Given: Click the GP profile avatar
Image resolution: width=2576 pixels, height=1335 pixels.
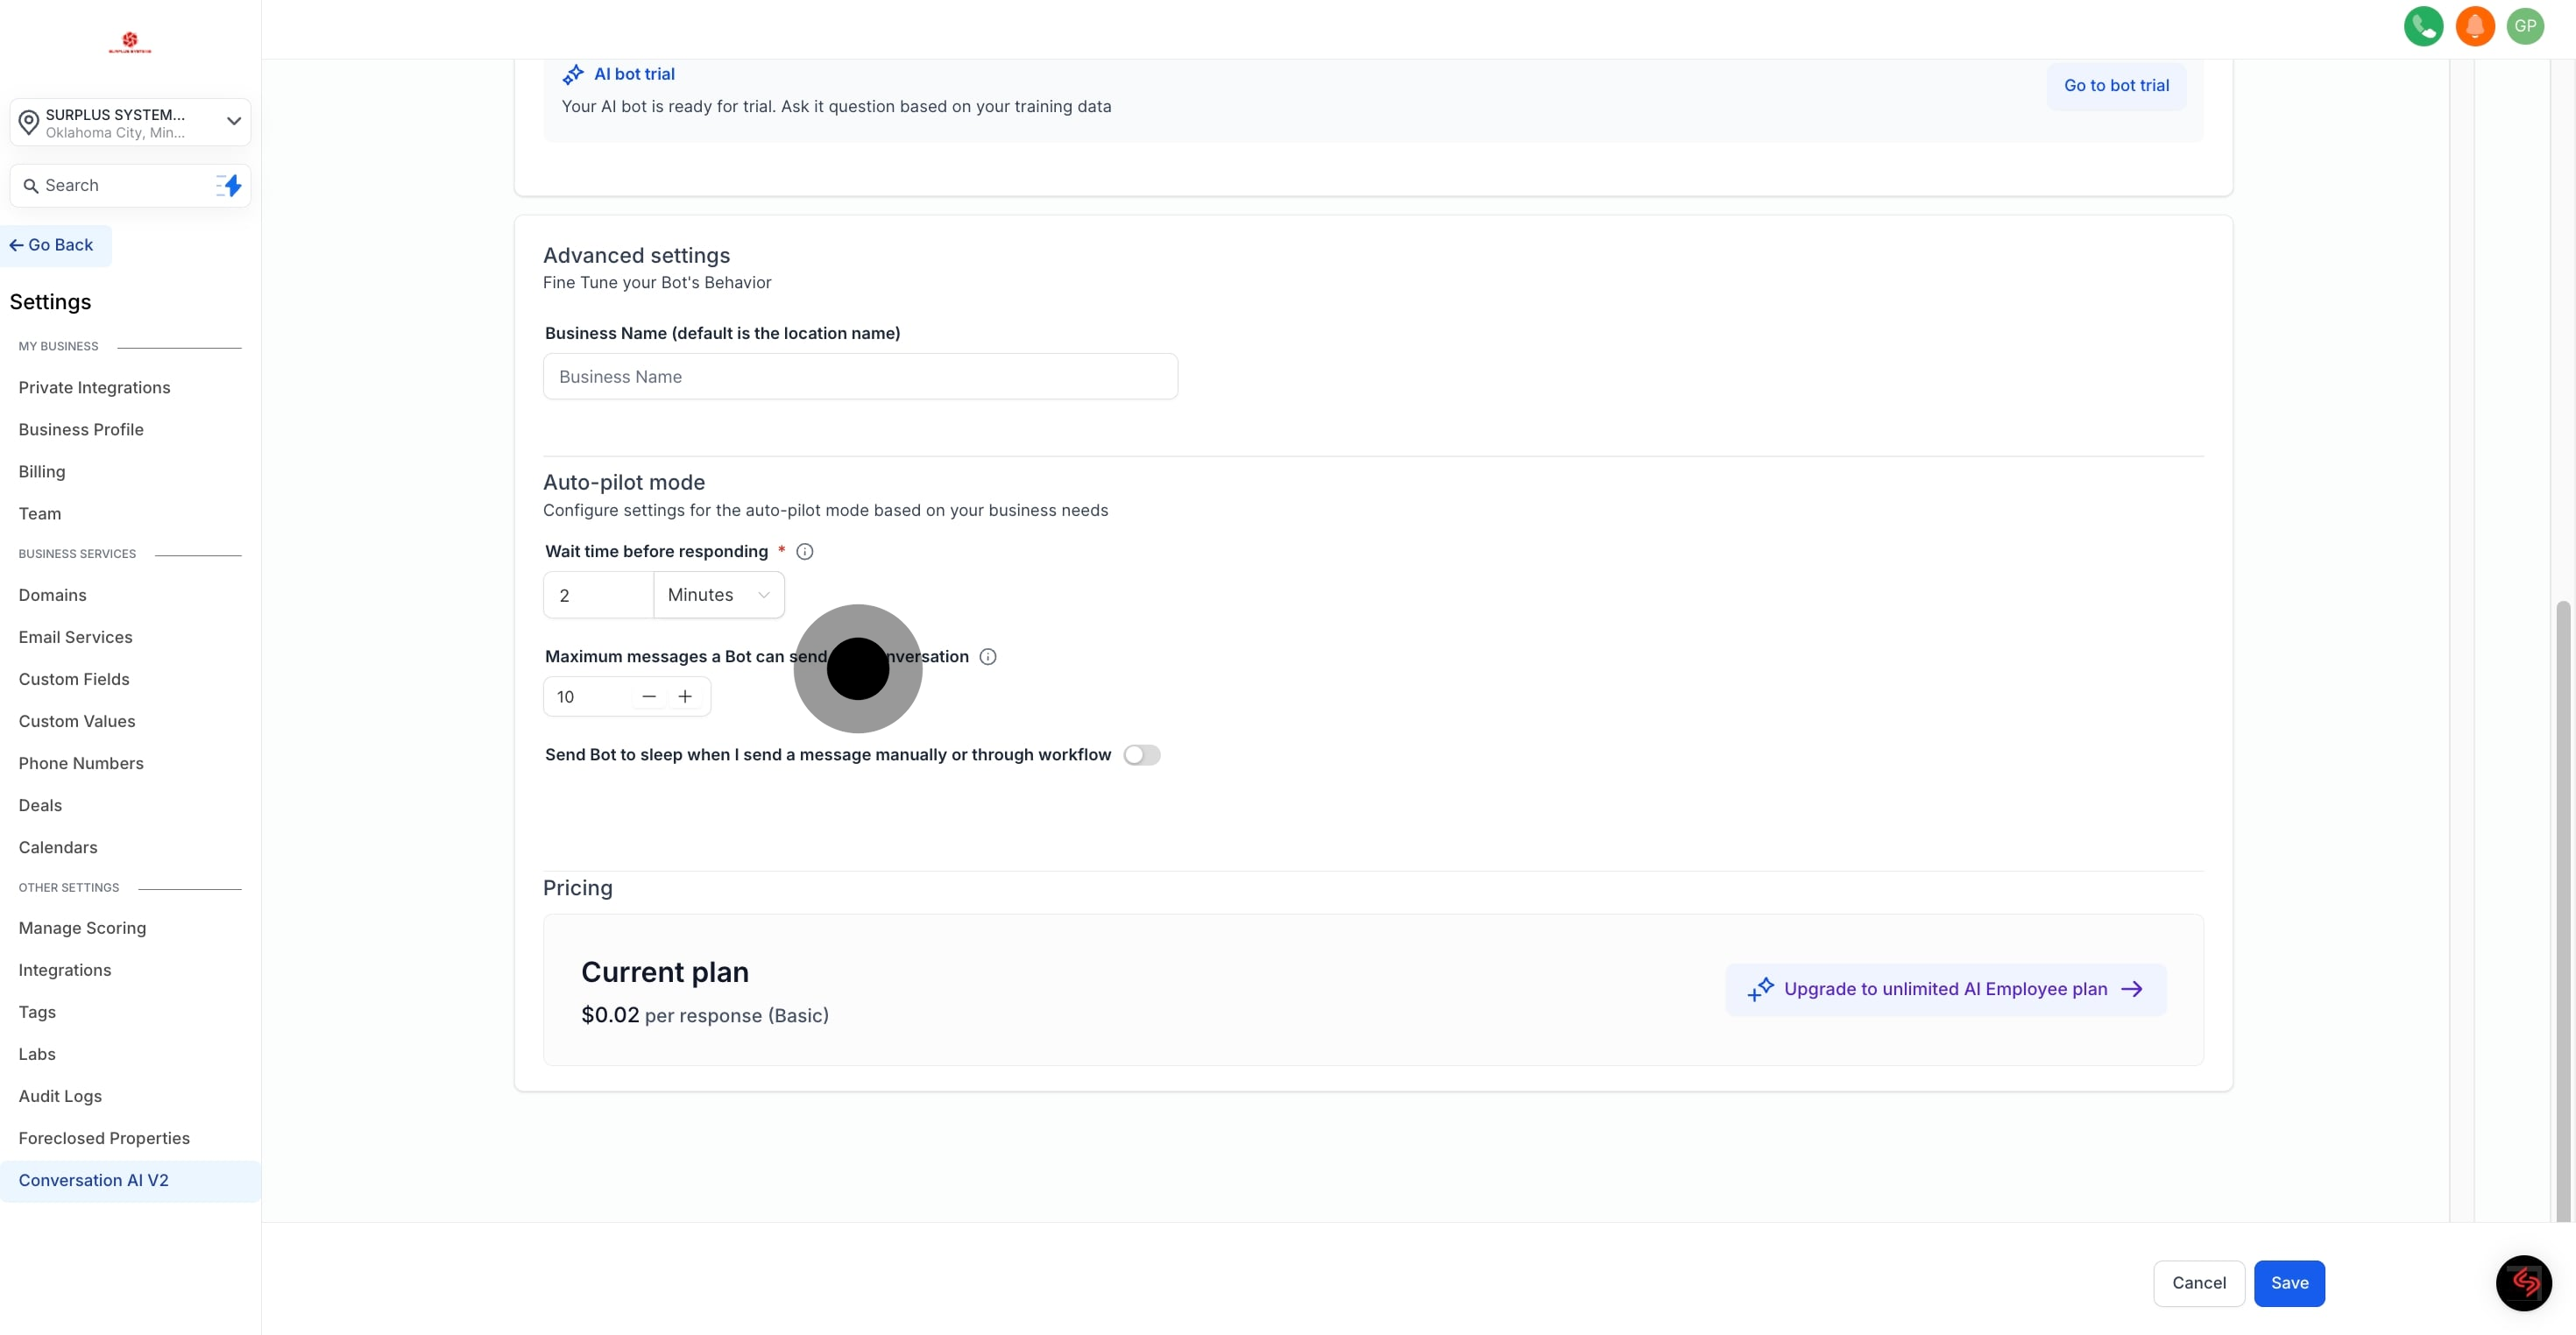Looking at the screenshot, I should pyautogui.click(x=2526, y=26).
